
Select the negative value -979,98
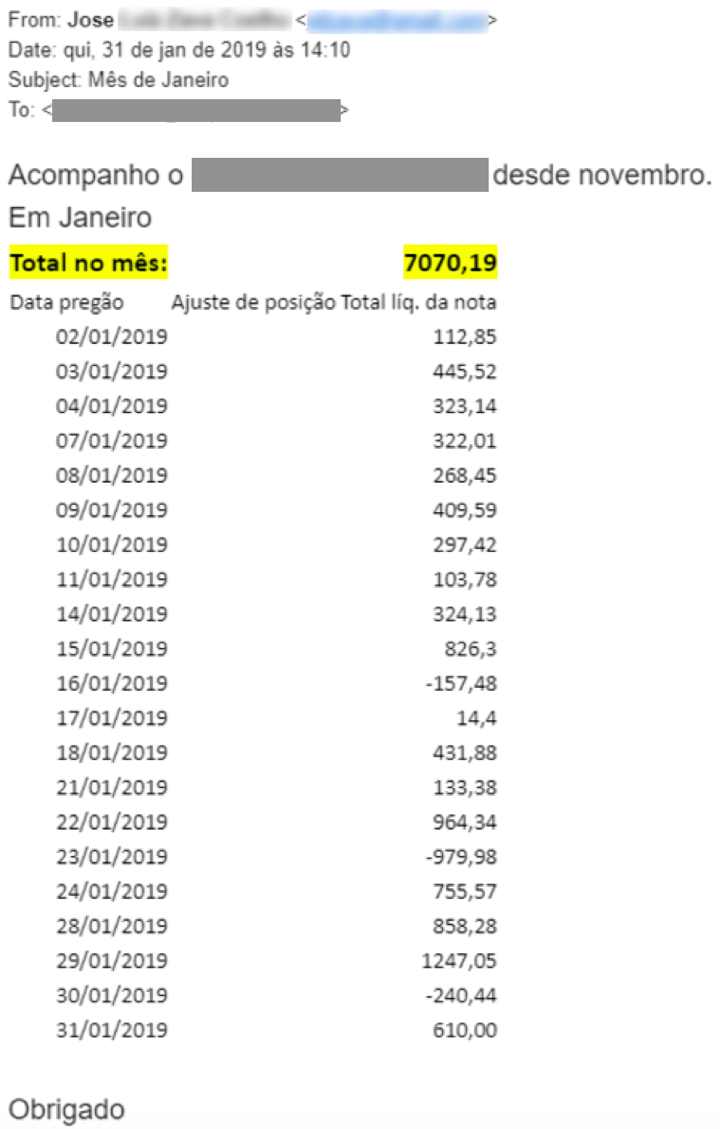(x=461, y=857)
